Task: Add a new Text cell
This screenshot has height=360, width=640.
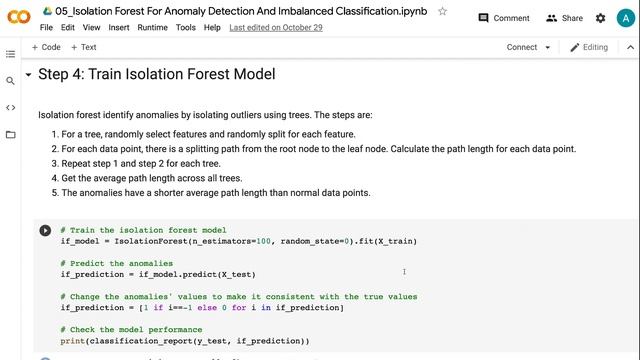Action: [x=84, y=47]
